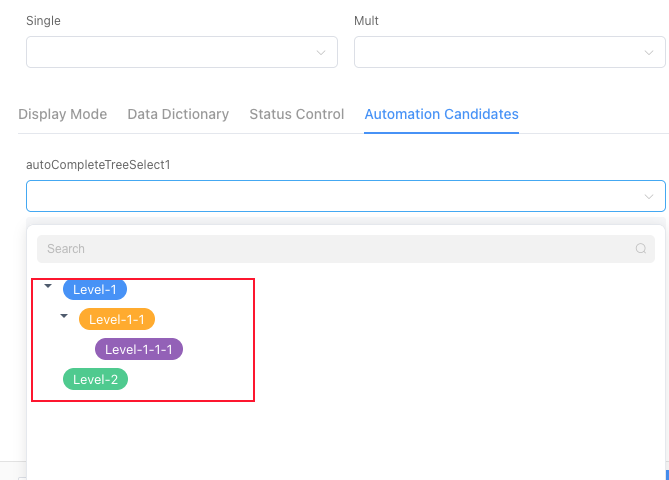Viewport: 669px width, 480px height.
Task: Select the green Level-2 tag
Action: coord(95,380)
